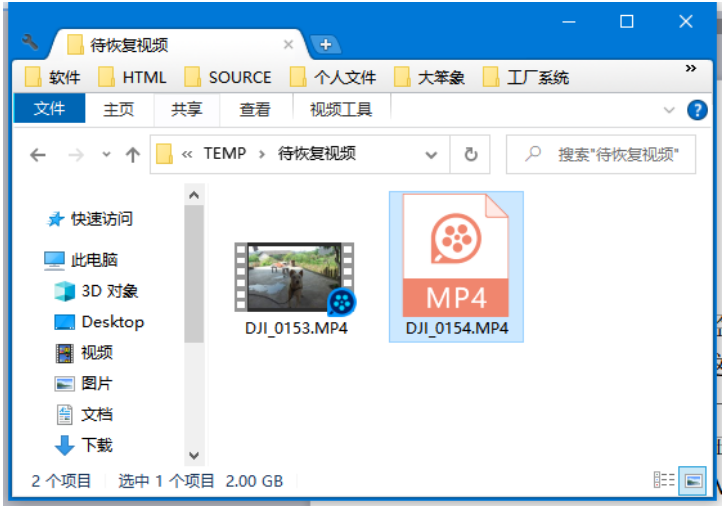Switch to large icons view
Screen dimensions: 723x511
(x=693, y=481)
